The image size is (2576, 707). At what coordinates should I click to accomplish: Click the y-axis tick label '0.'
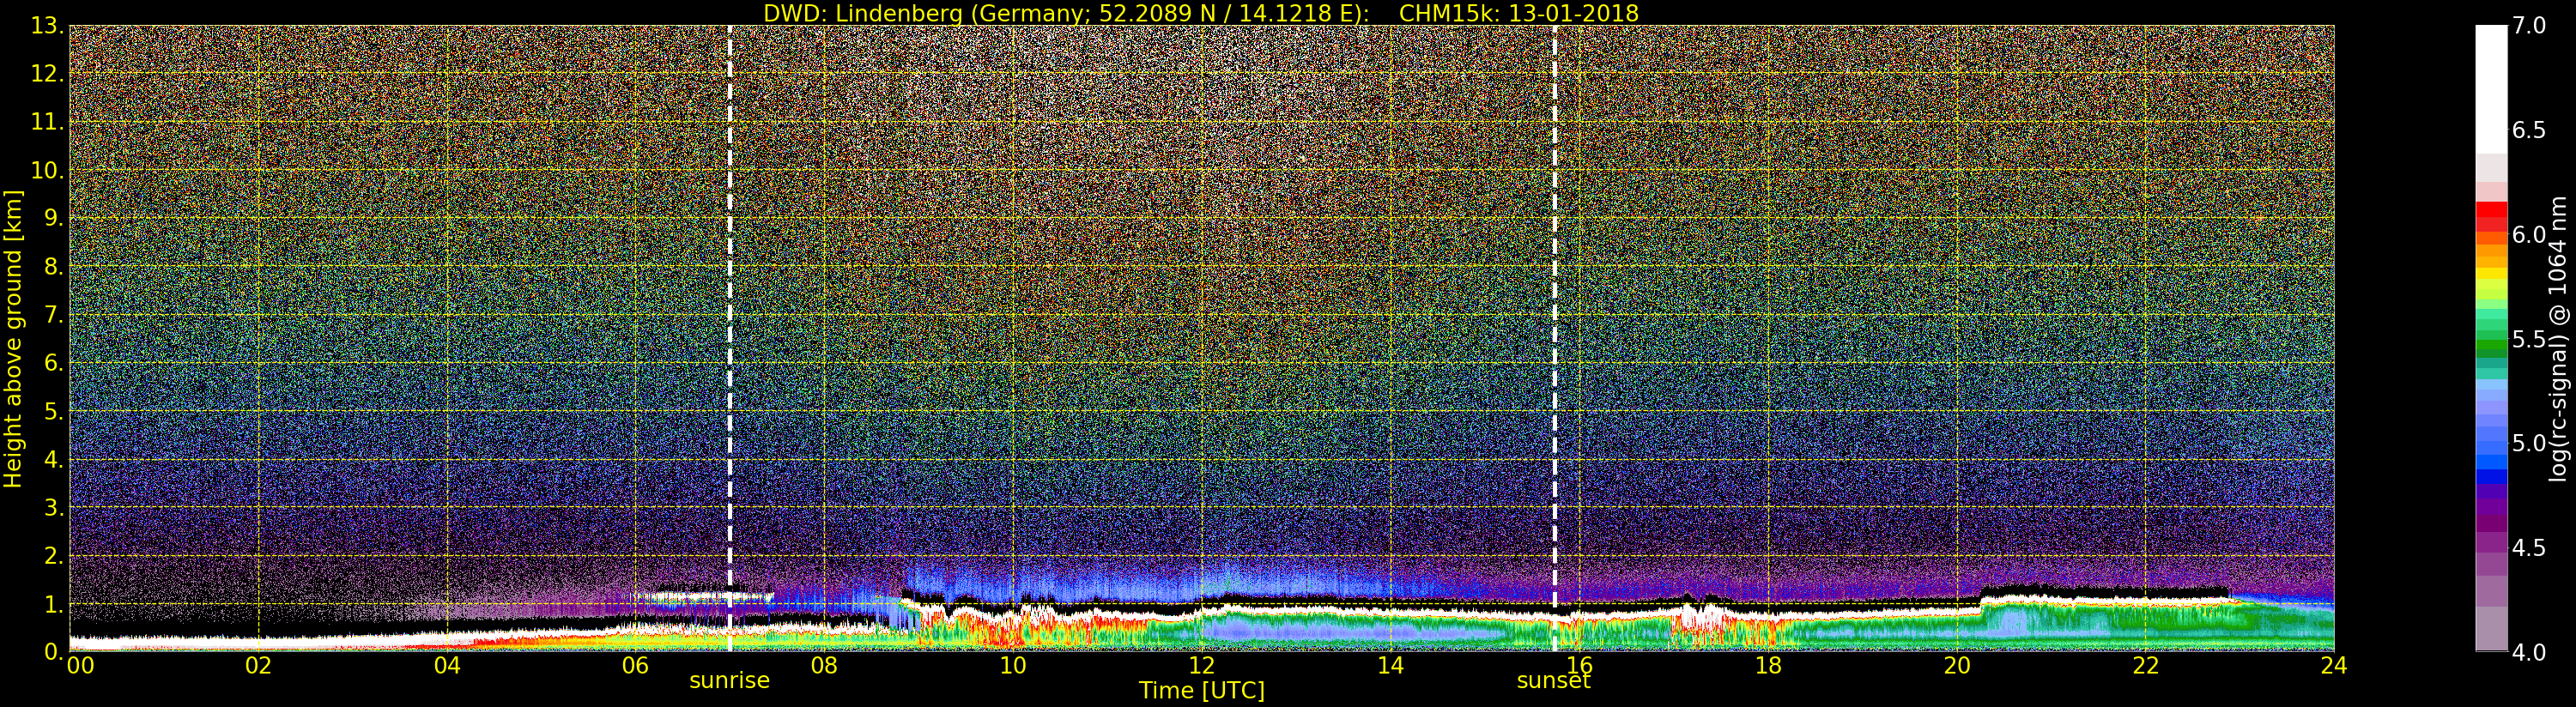[x=54, y=652]
